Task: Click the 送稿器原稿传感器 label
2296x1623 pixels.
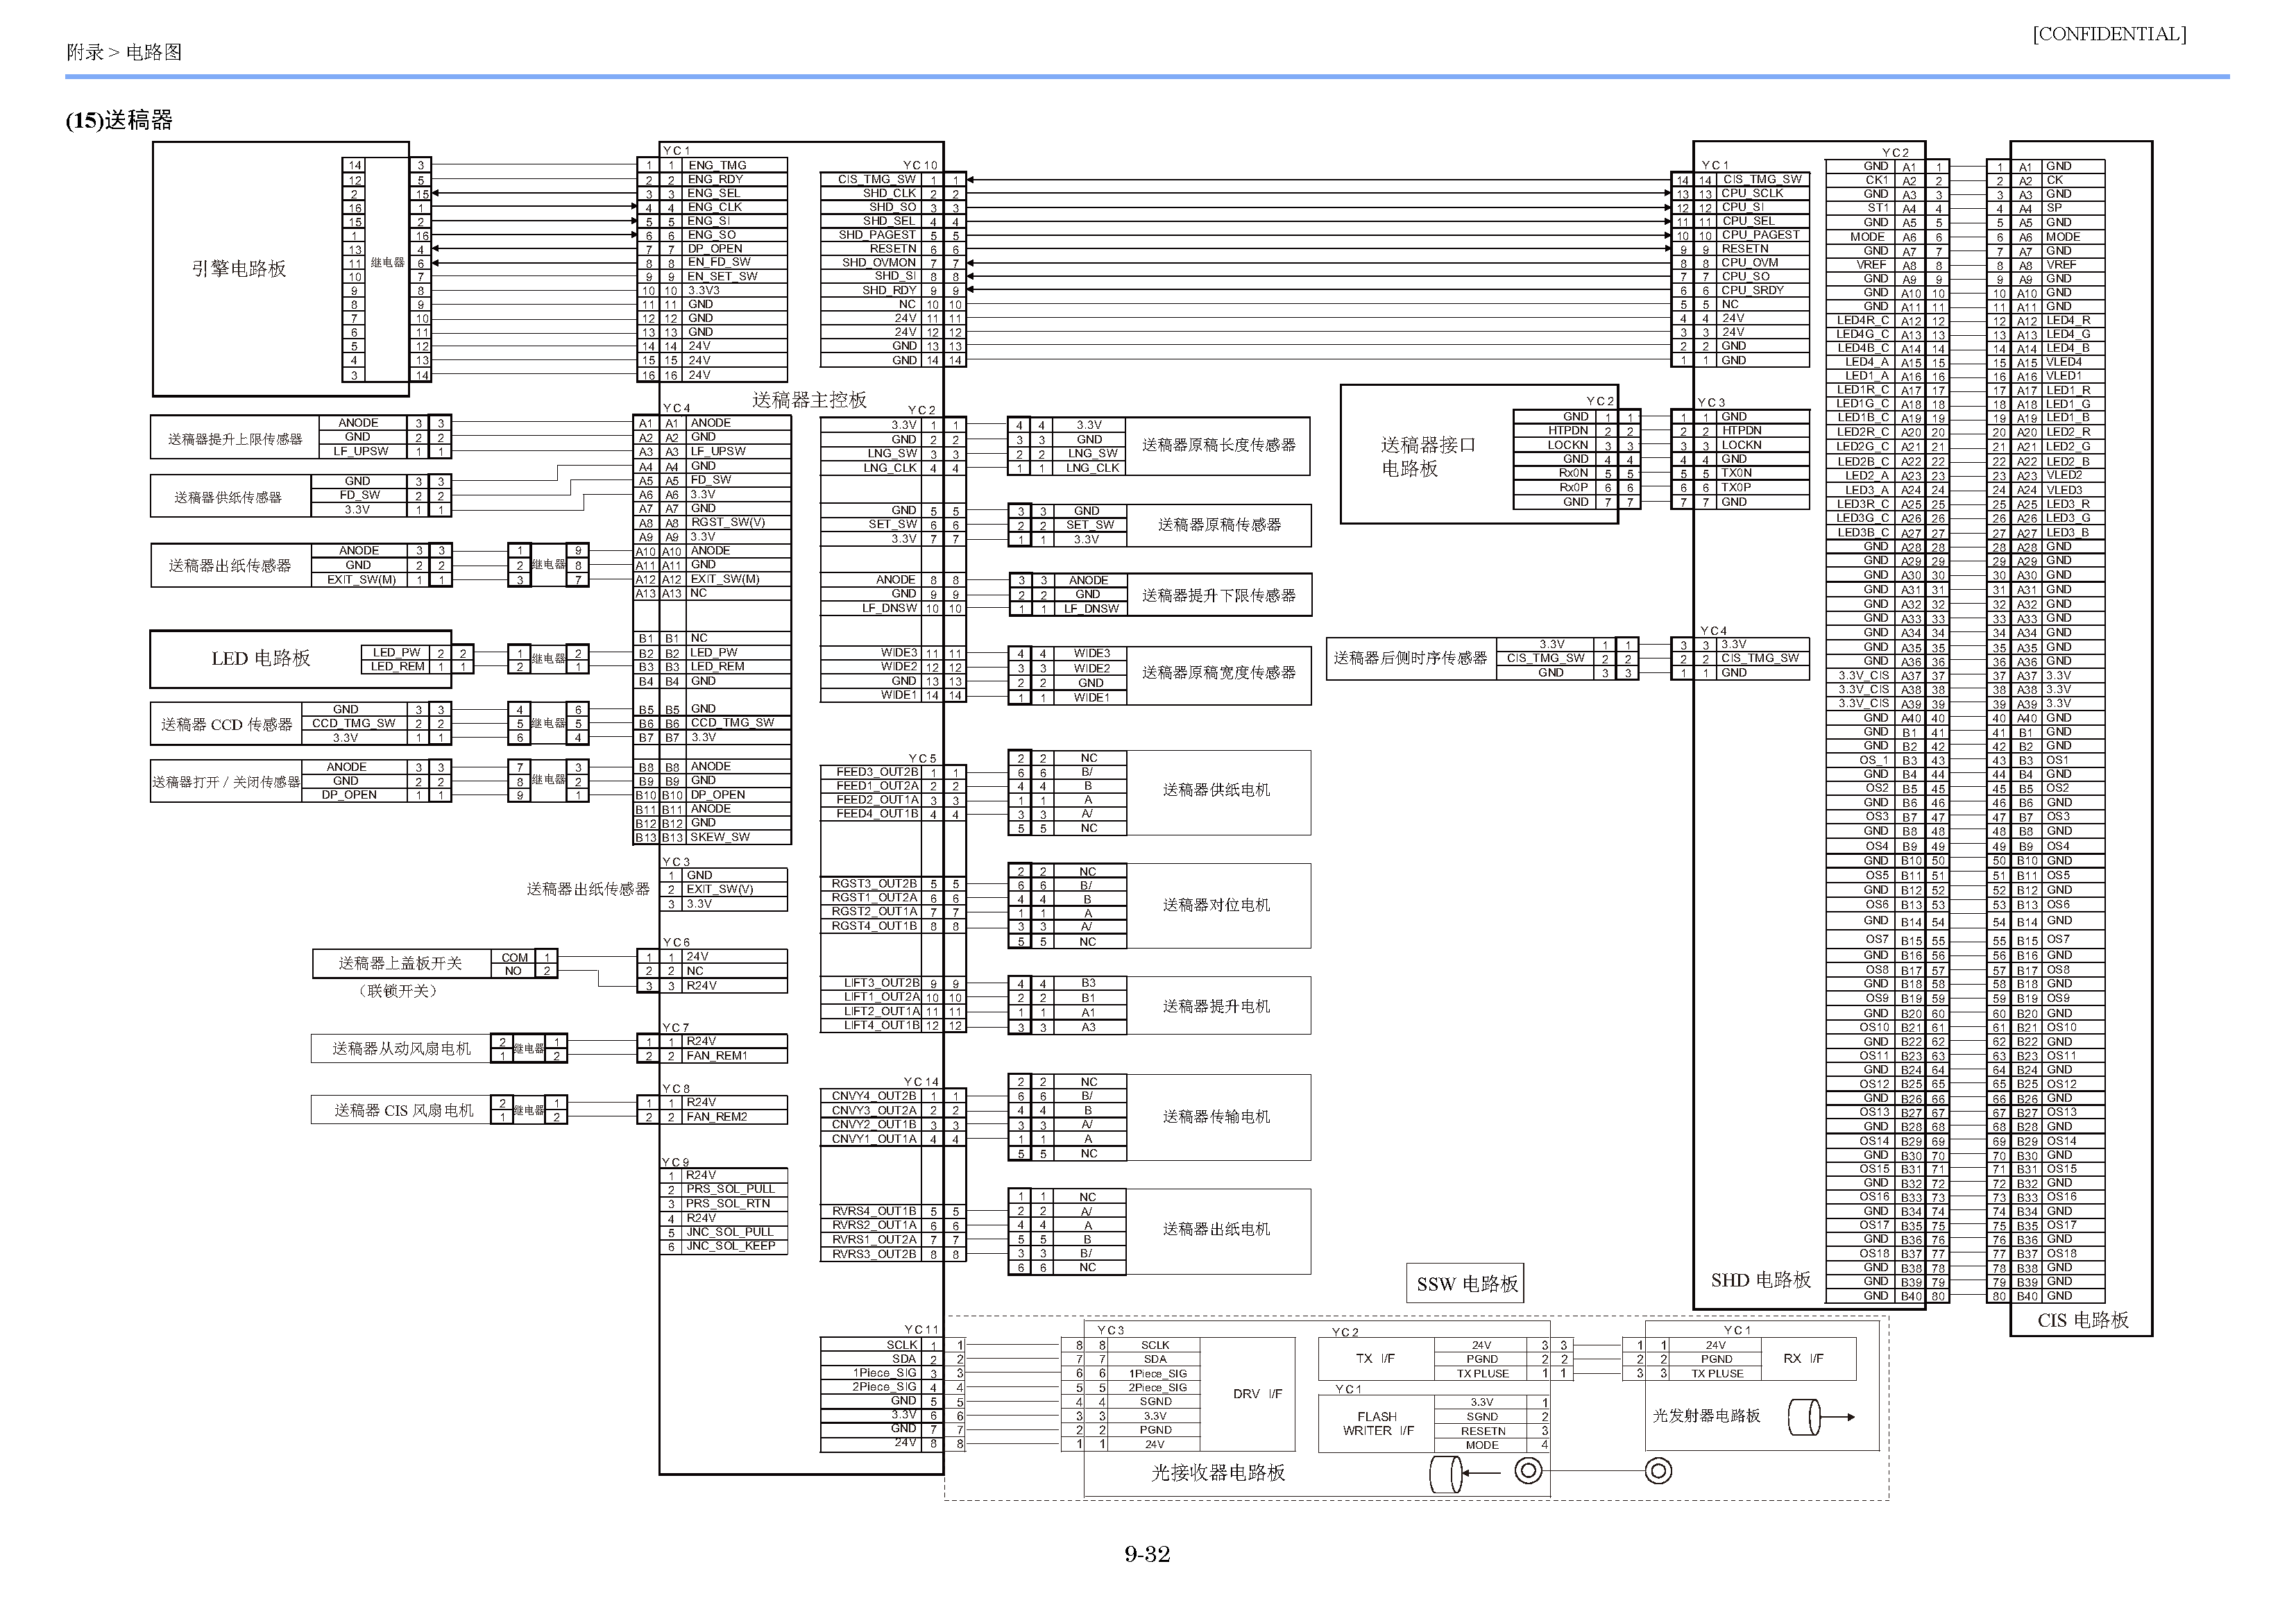Action: point(1219,524)
